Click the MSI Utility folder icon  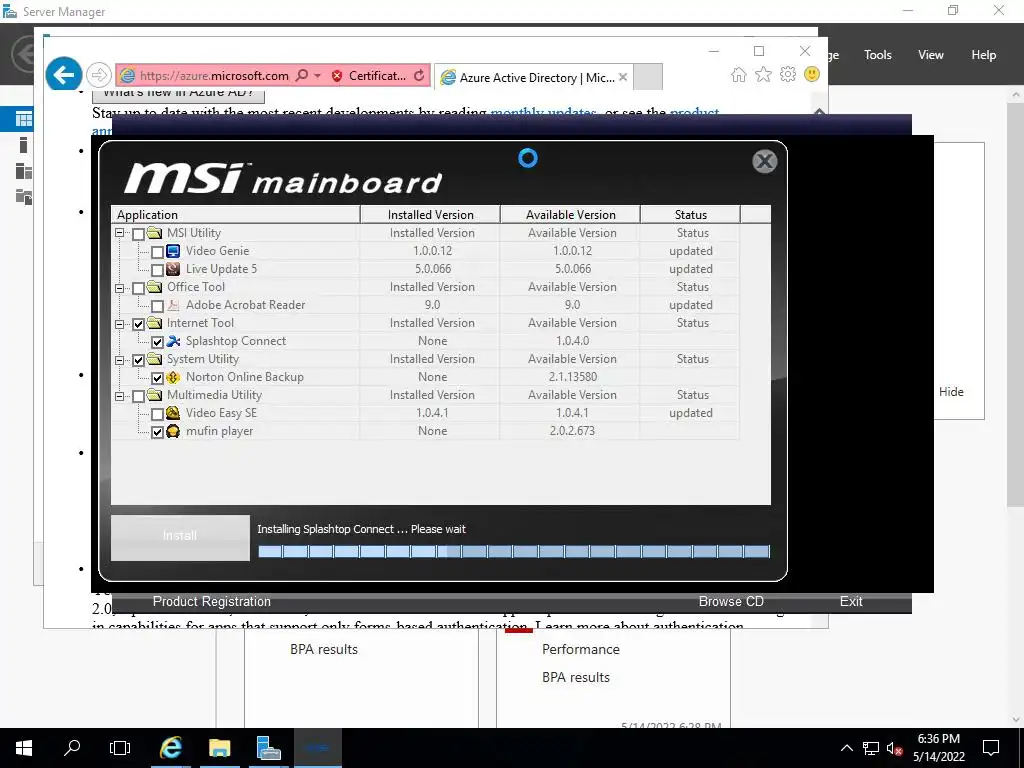coord(155,232)
